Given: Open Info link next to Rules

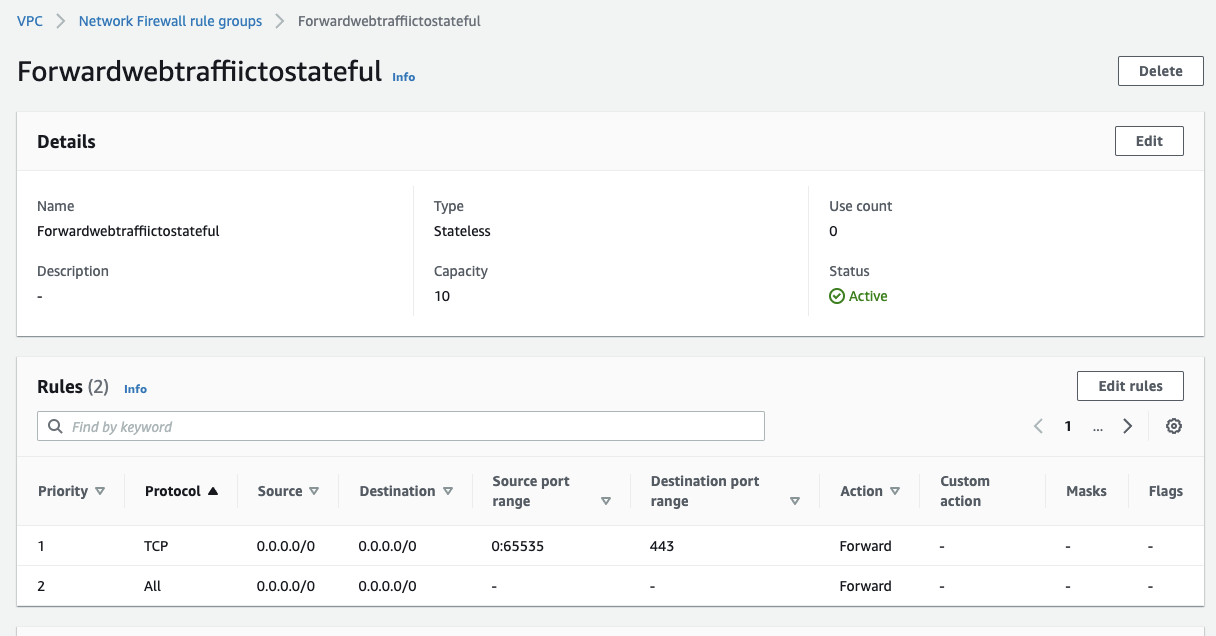Looking at the screenshot, I should [135, 389].
